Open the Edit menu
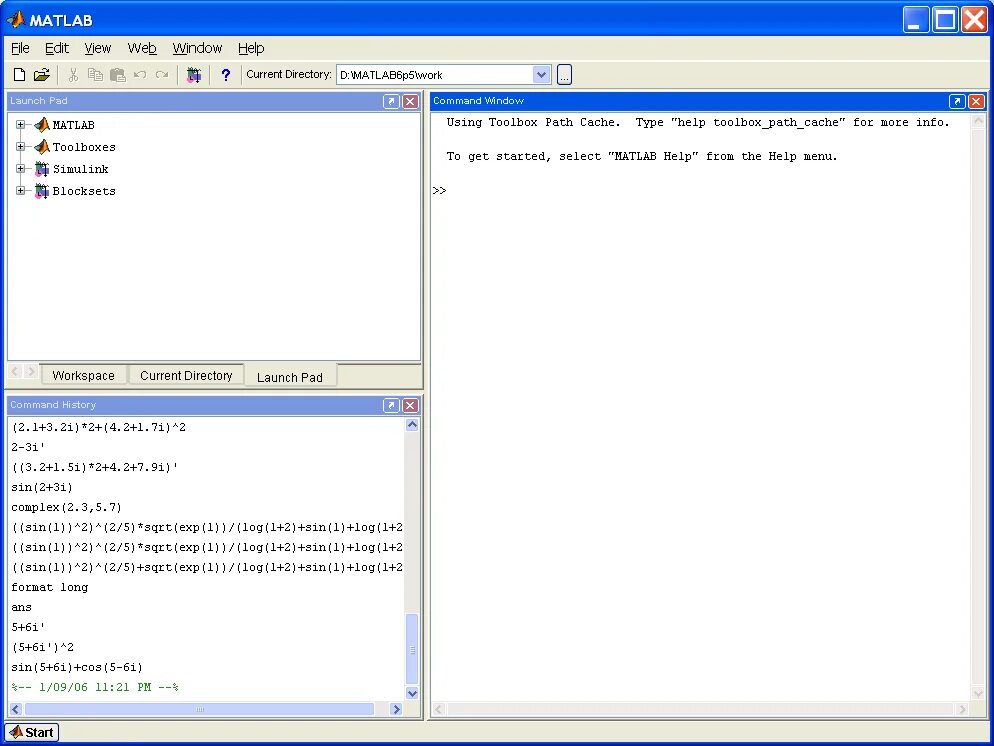Image resolution: width=994 pixels, height=746 pixels. point(56,48)
